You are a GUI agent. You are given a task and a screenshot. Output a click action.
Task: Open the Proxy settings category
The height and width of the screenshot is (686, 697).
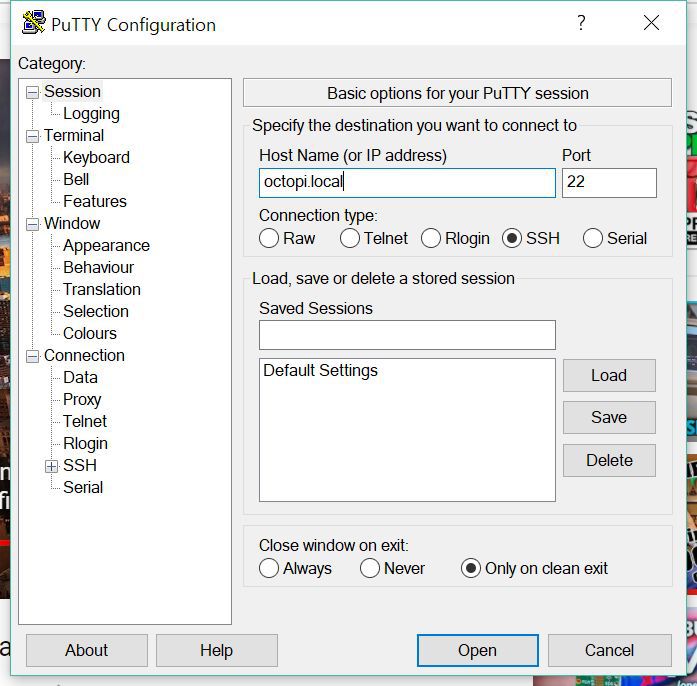click(82, 399)
